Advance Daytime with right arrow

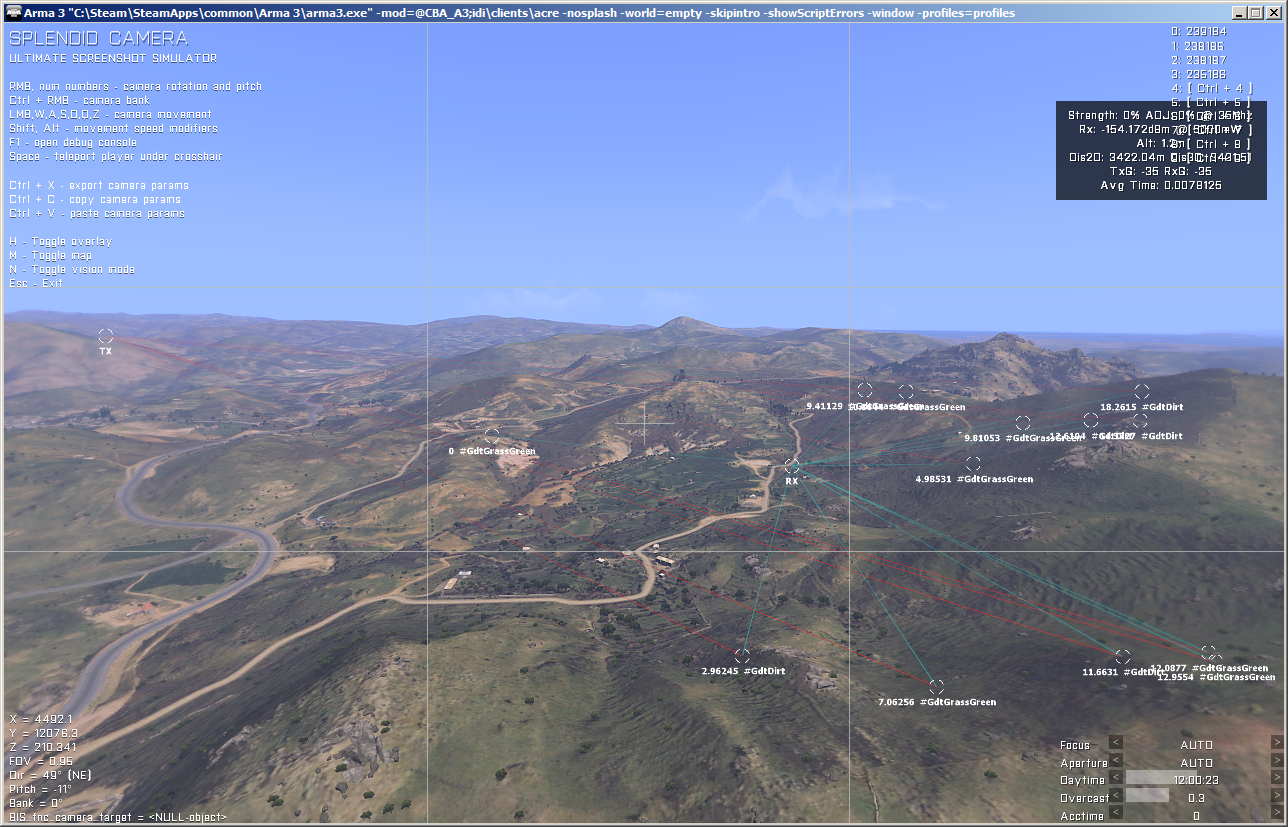click(x=1277, y=778)
